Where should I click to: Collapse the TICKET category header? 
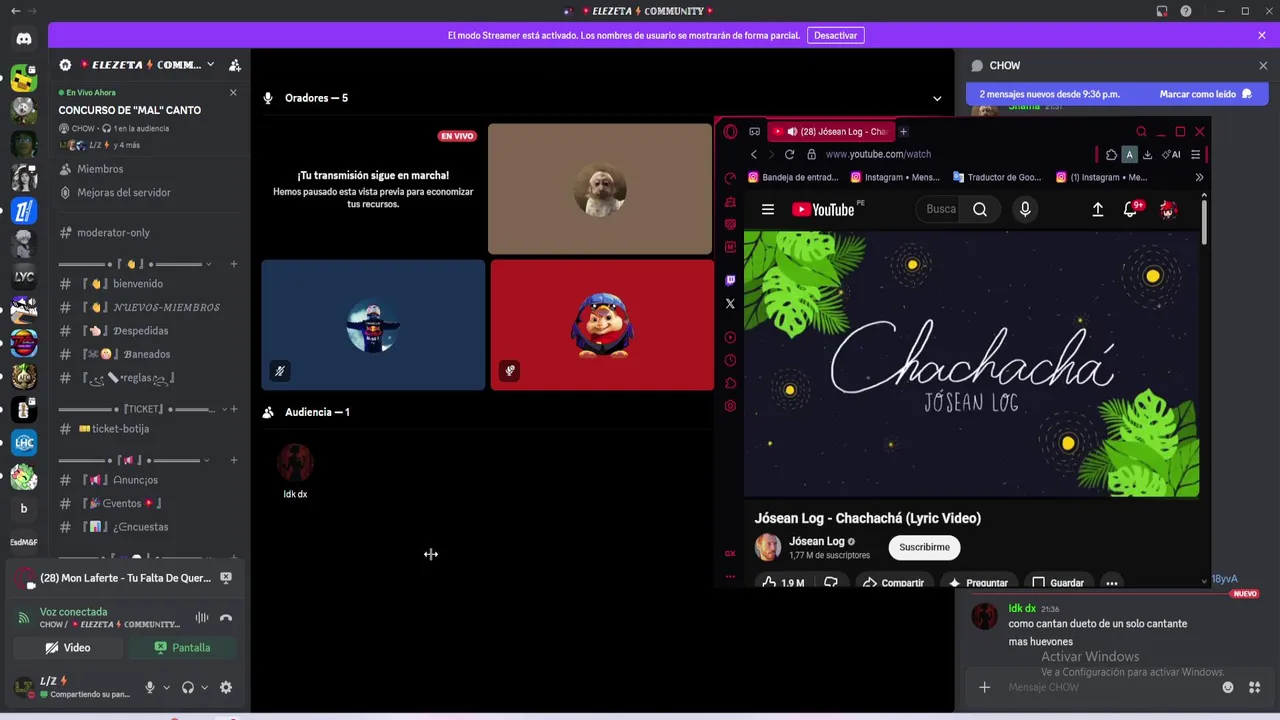point(141,409)
